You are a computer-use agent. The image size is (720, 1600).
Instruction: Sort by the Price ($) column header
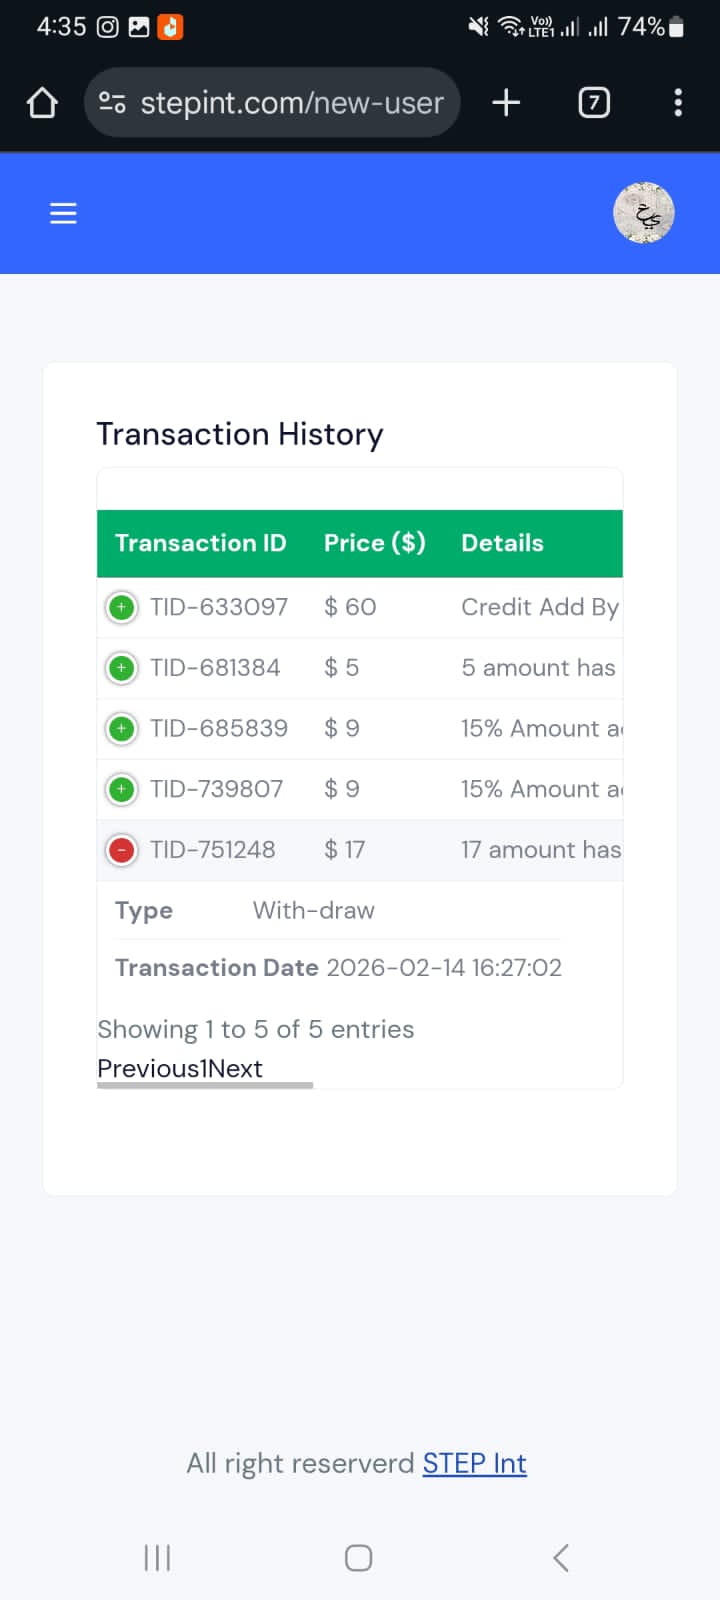click(x=375, y=543)
